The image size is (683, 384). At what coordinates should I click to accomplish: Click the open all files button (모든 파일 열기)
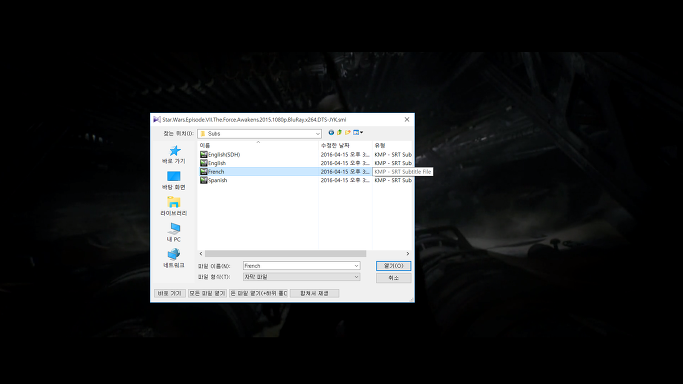pyautogui.click(x=207, y=293)
